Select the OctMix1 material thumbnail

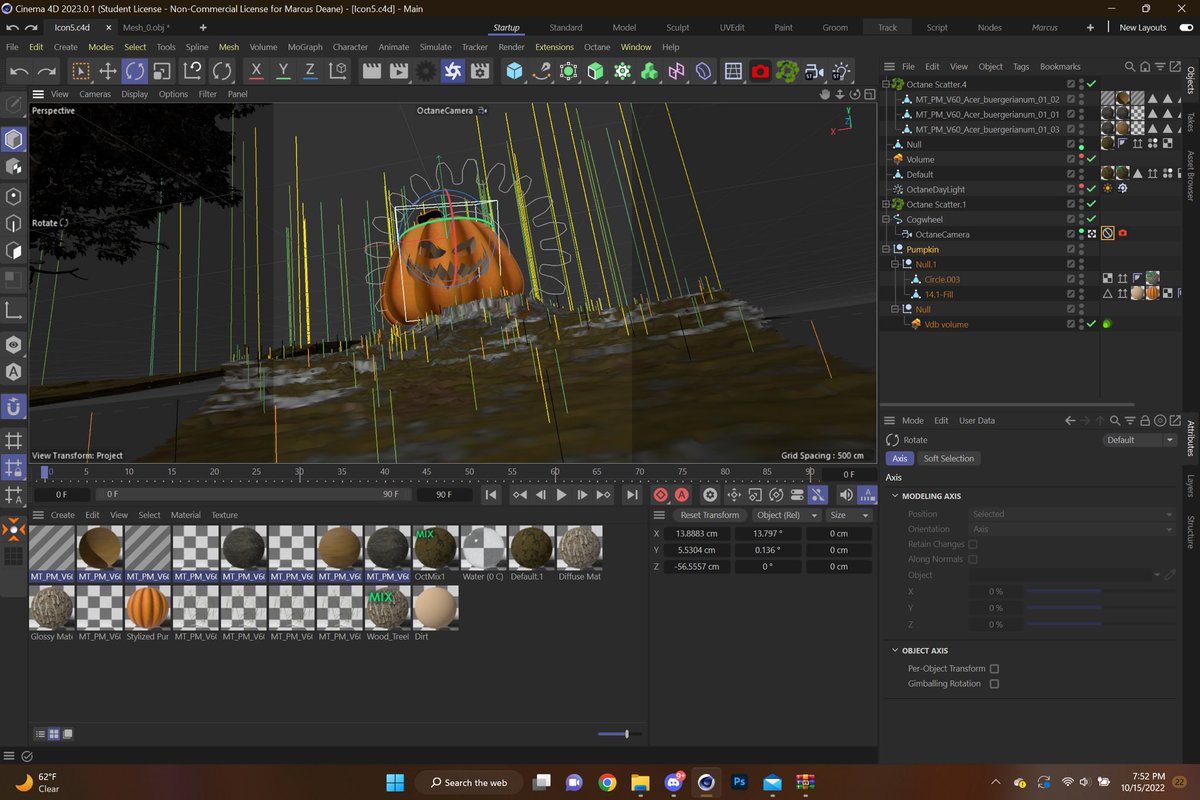coord(436,548)
